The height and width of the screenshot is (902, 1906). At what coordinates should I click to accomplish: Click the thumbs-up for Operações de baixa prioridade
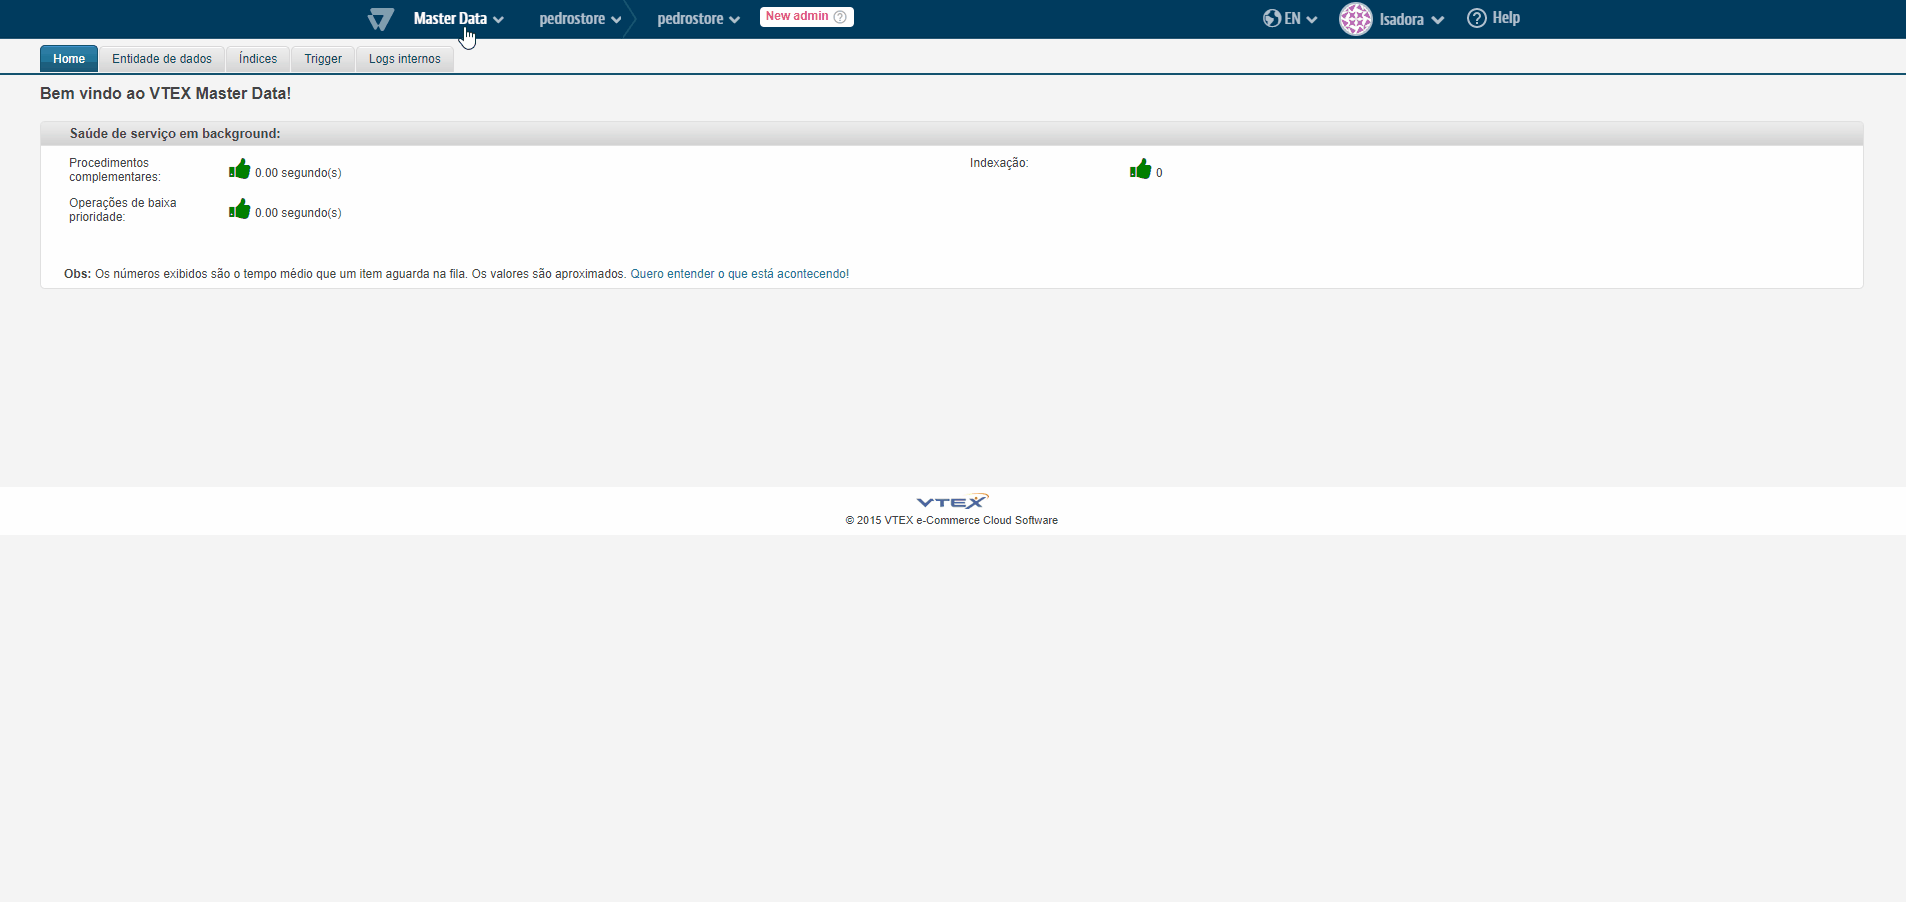click(240, 209)
